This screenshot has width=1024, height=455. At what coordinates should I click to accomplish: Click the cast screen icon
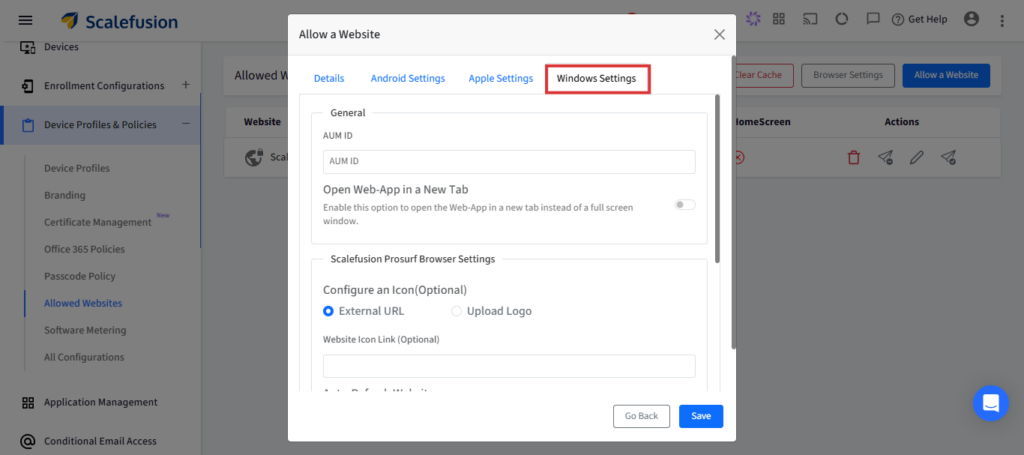pyautogui.click(x=810, y=19)
